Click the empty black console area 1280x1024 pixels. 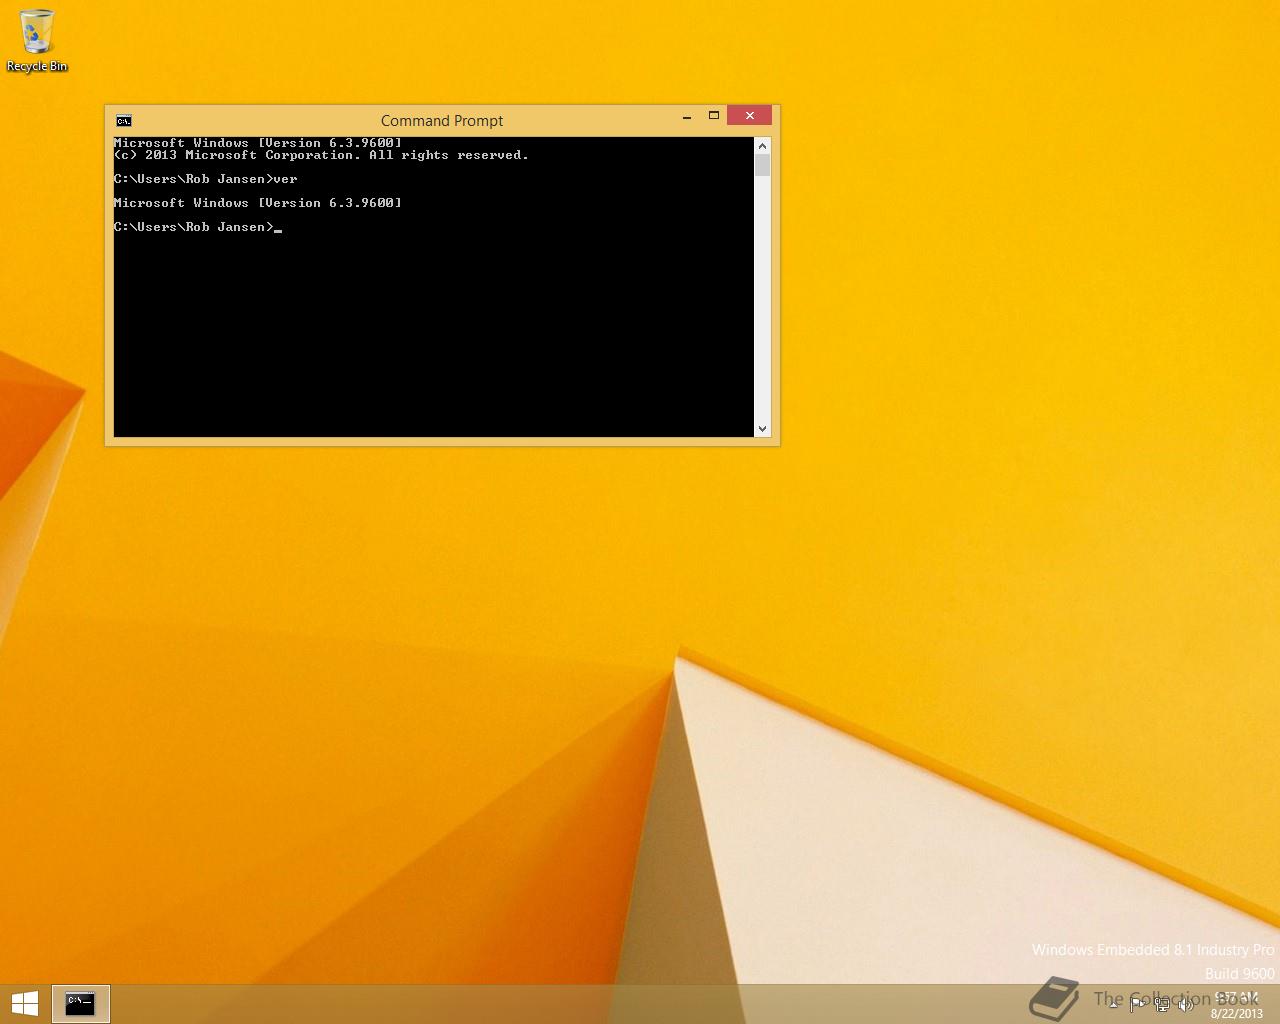click(x=430, y=340)
